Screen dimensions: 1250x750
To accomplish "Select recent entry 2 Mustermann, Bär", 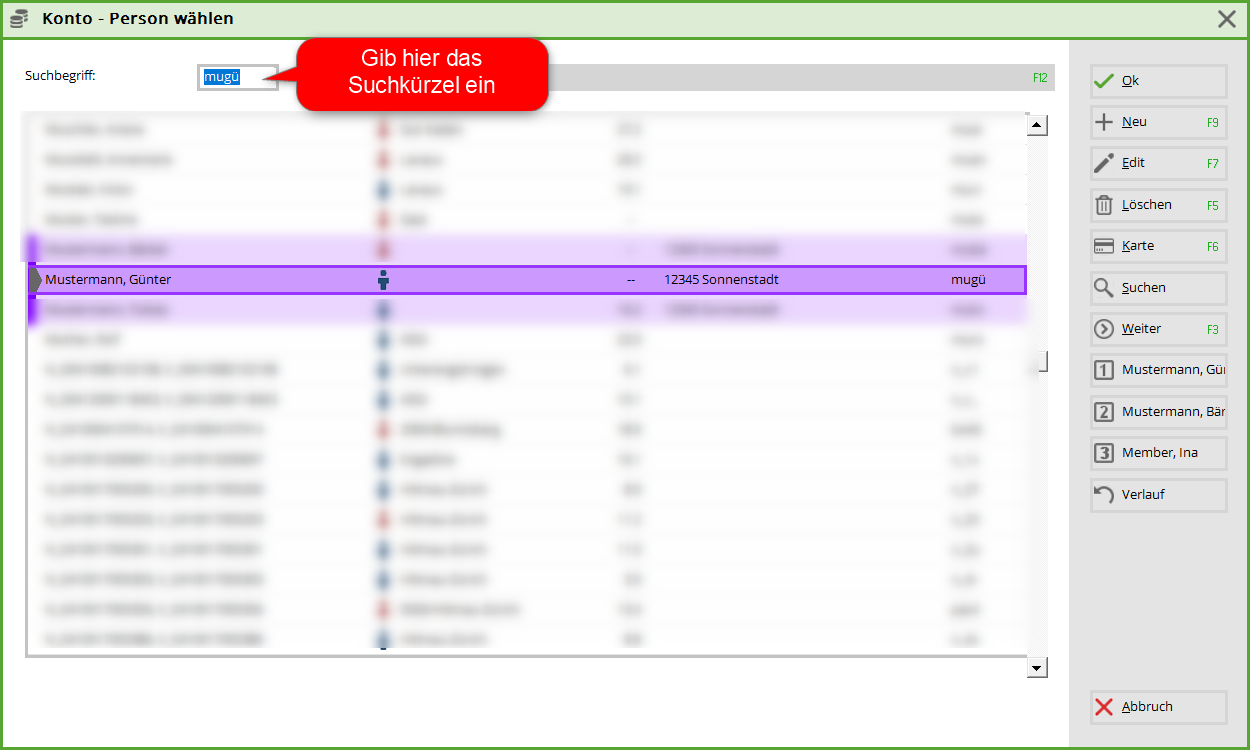I will (x=1158, y=412).
